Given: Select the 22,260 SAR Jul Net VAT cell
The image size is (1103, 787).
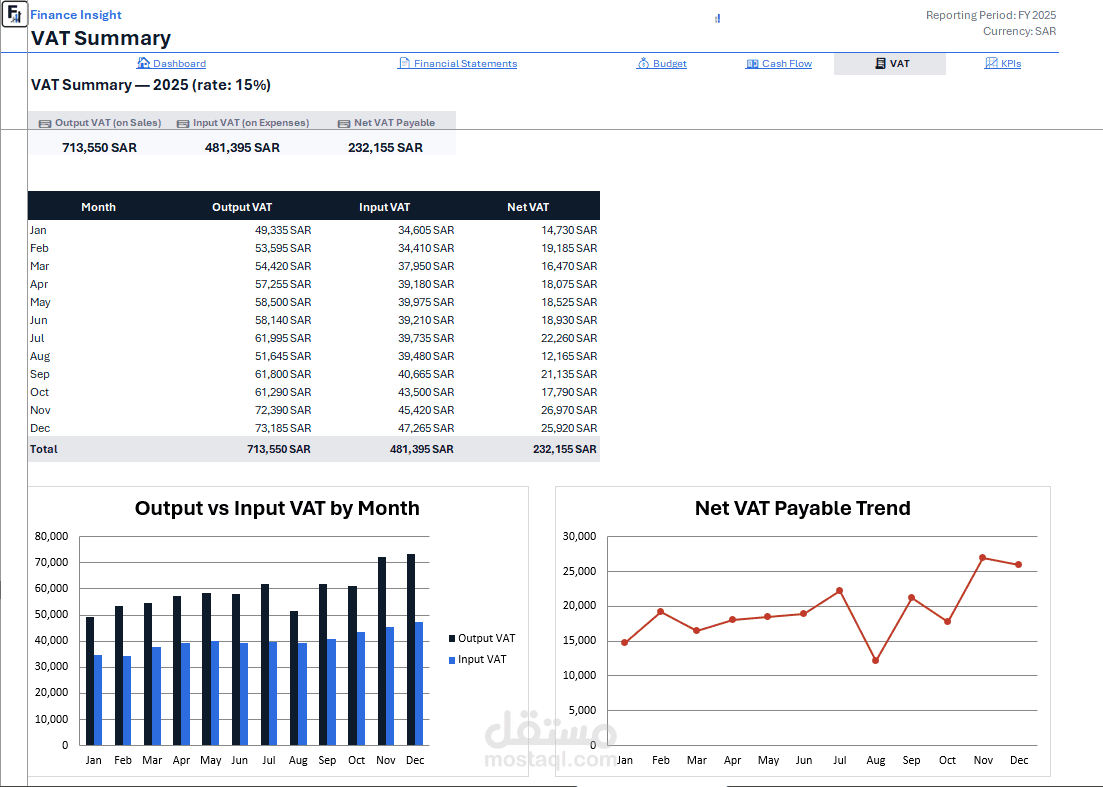Looking at the screenshot, I should click(x=569, y=338).
